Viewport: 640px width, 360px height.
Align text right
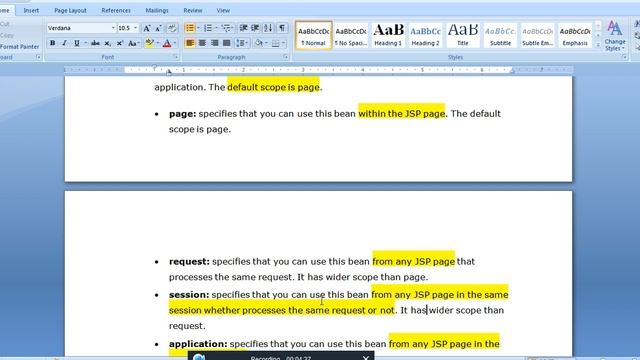point(214,43)
